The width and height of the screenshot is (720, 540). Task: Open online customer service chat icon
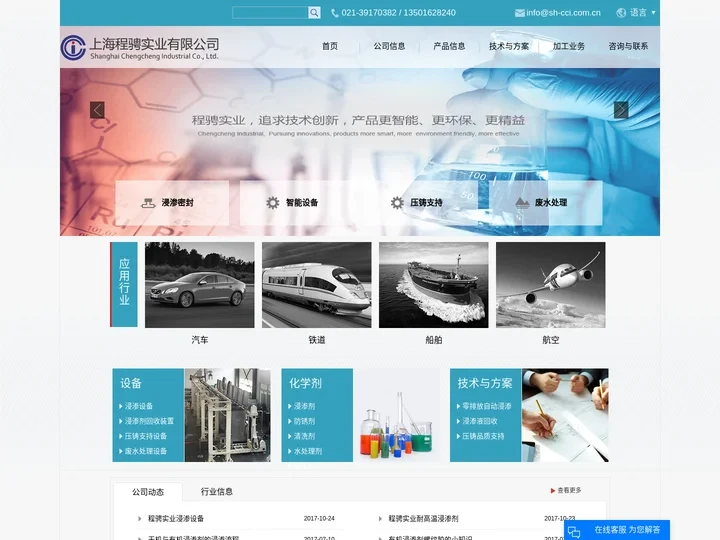point(575,530)
